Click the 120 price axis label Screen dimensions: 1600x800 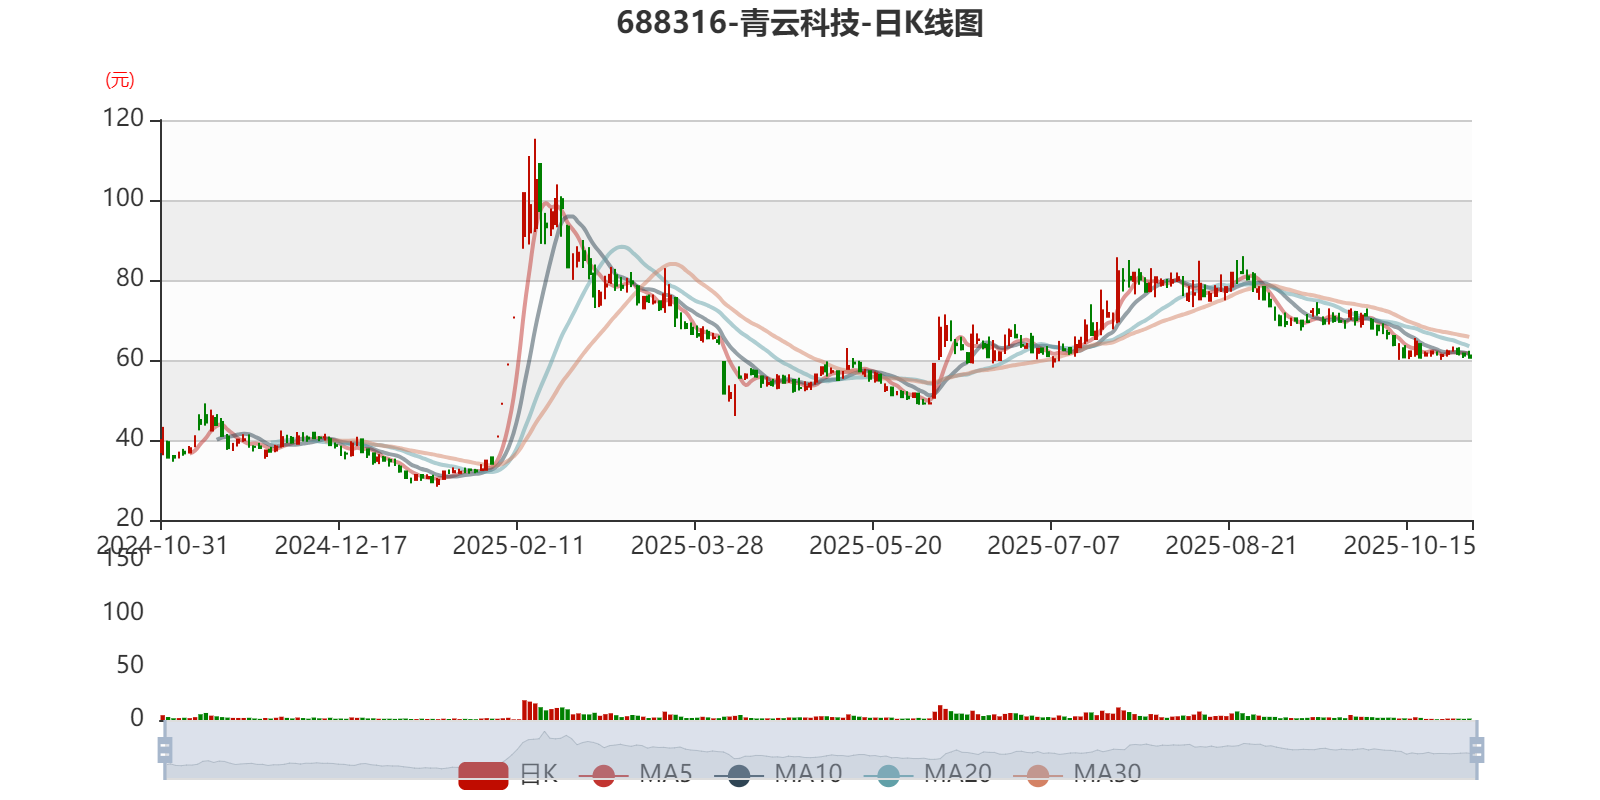tap(123, 118)
